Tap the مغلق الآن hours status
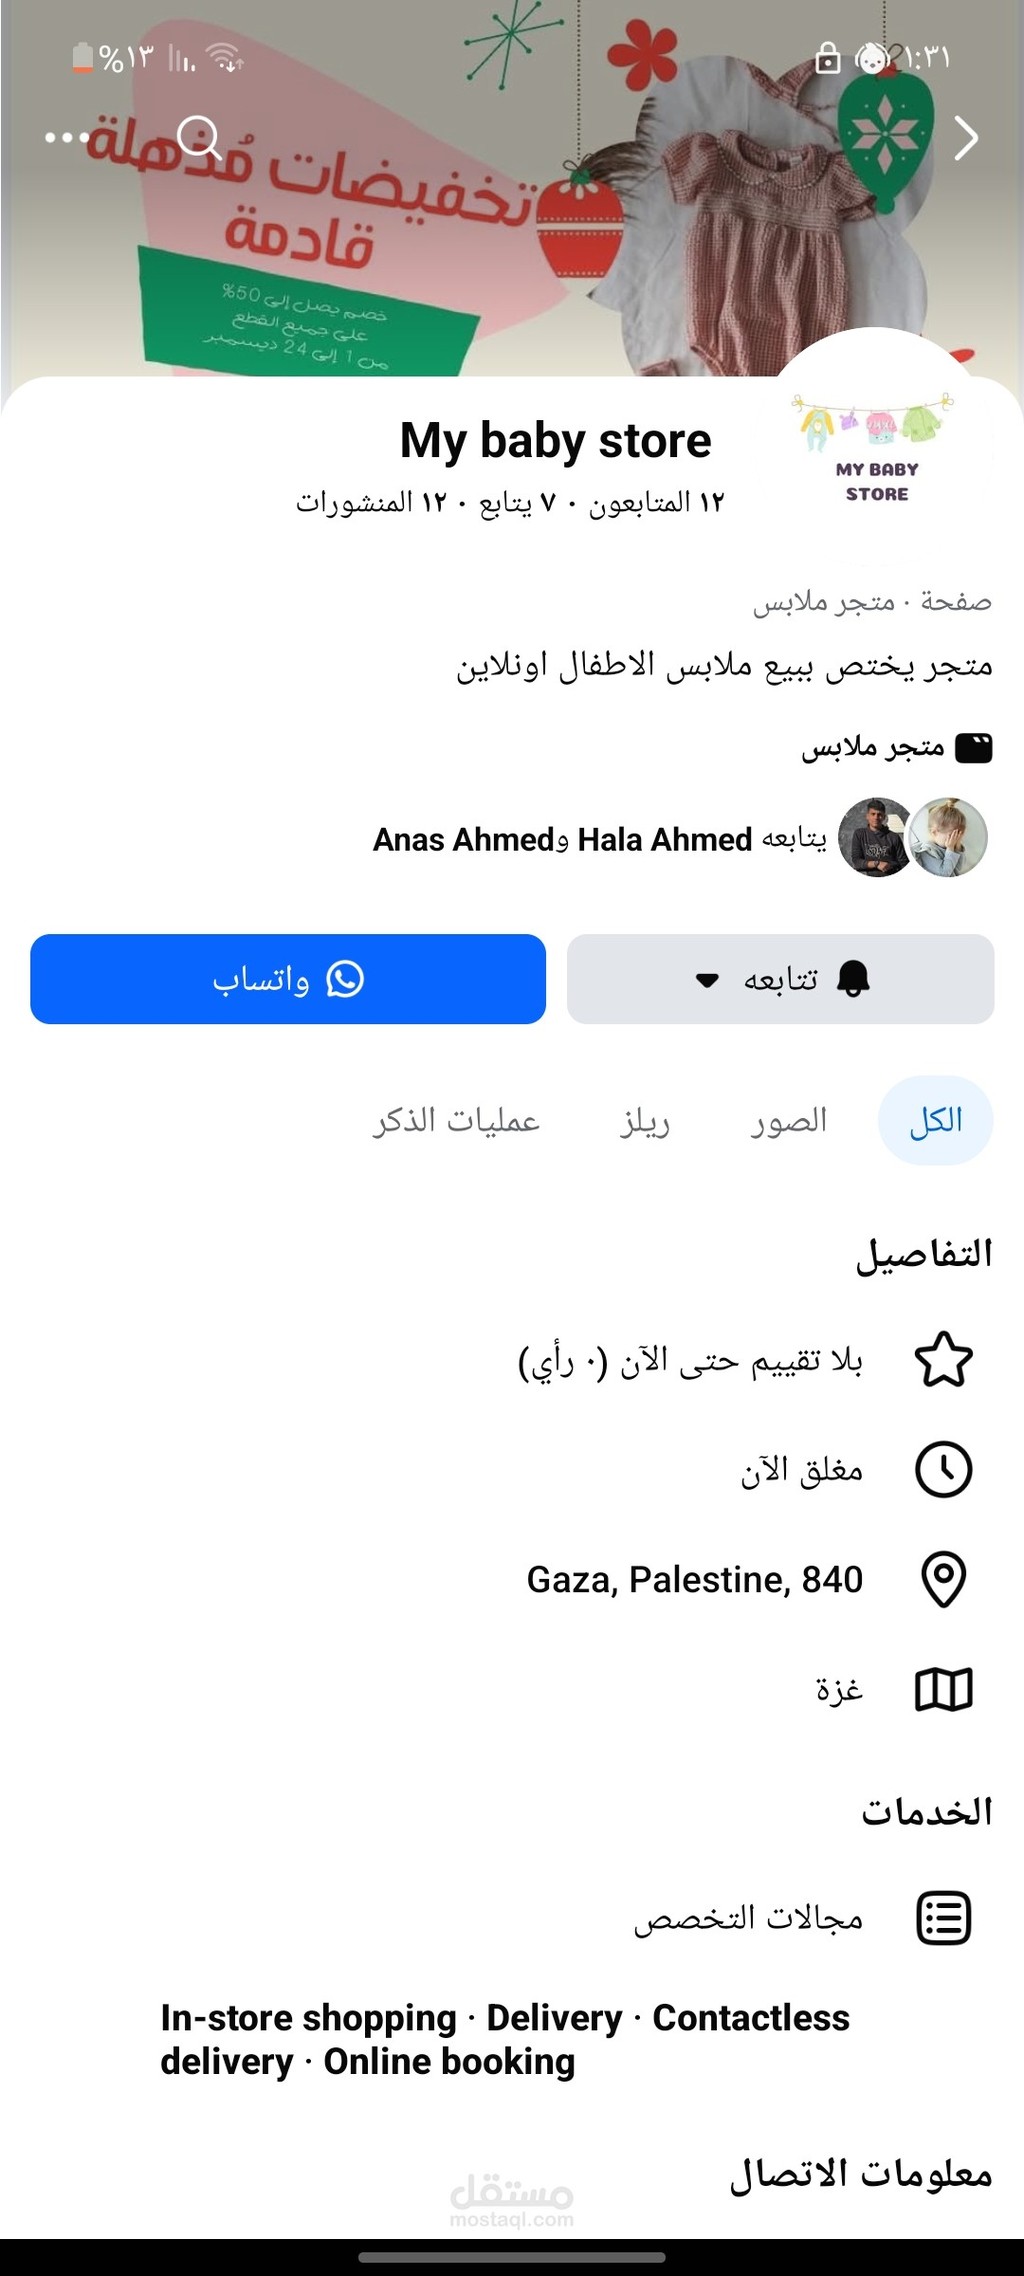Image resolution: width=1024 pixels, height=2276 pixels. click(x=801, y=1471)
